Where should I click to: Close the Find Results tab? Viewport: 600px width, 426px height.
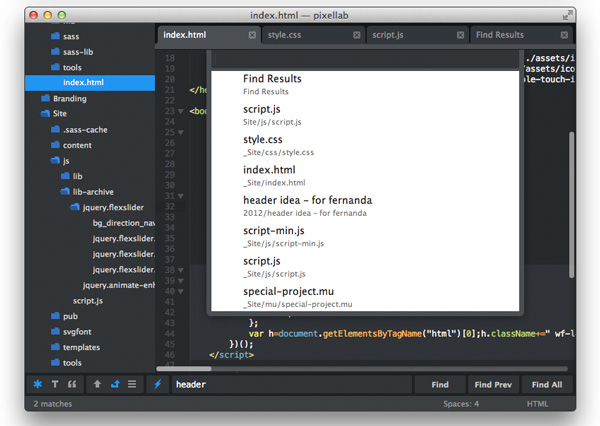[564, 35]
